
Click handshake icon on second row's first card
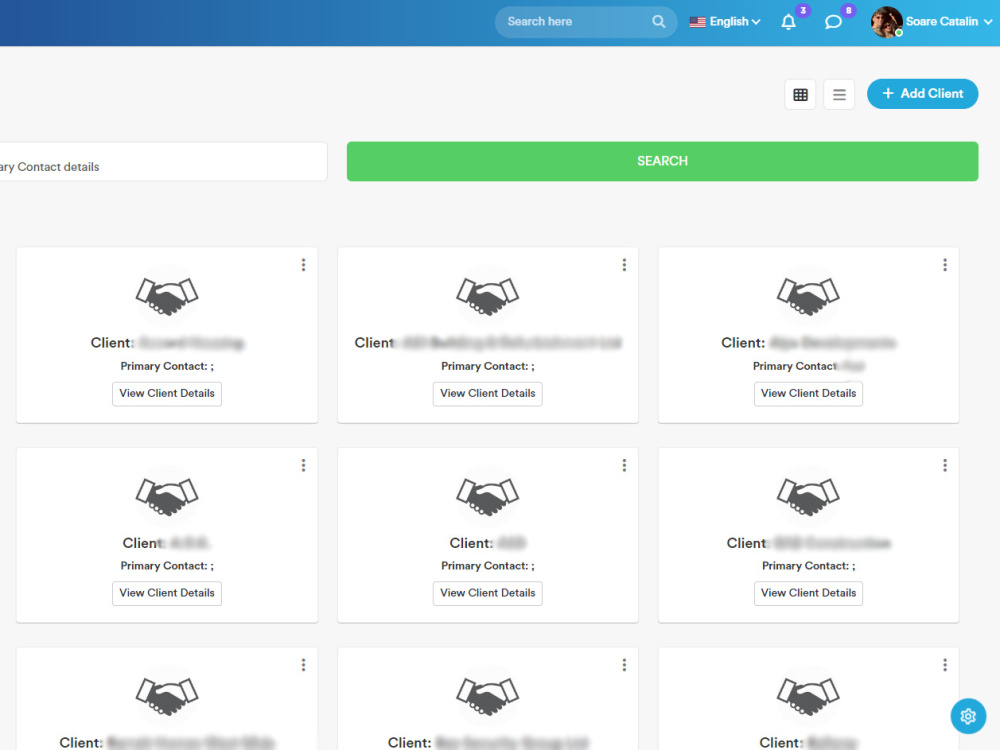pos(167,496)
